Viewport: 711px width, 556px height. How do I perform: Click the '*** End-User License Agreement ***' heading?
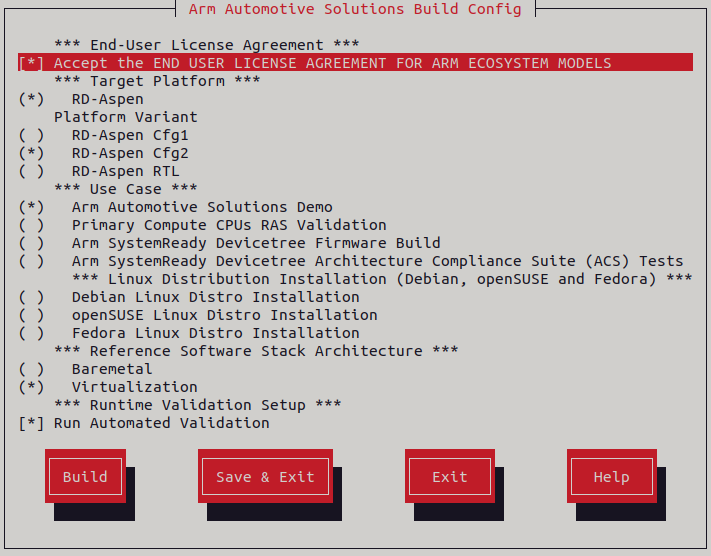coord(207,45)
